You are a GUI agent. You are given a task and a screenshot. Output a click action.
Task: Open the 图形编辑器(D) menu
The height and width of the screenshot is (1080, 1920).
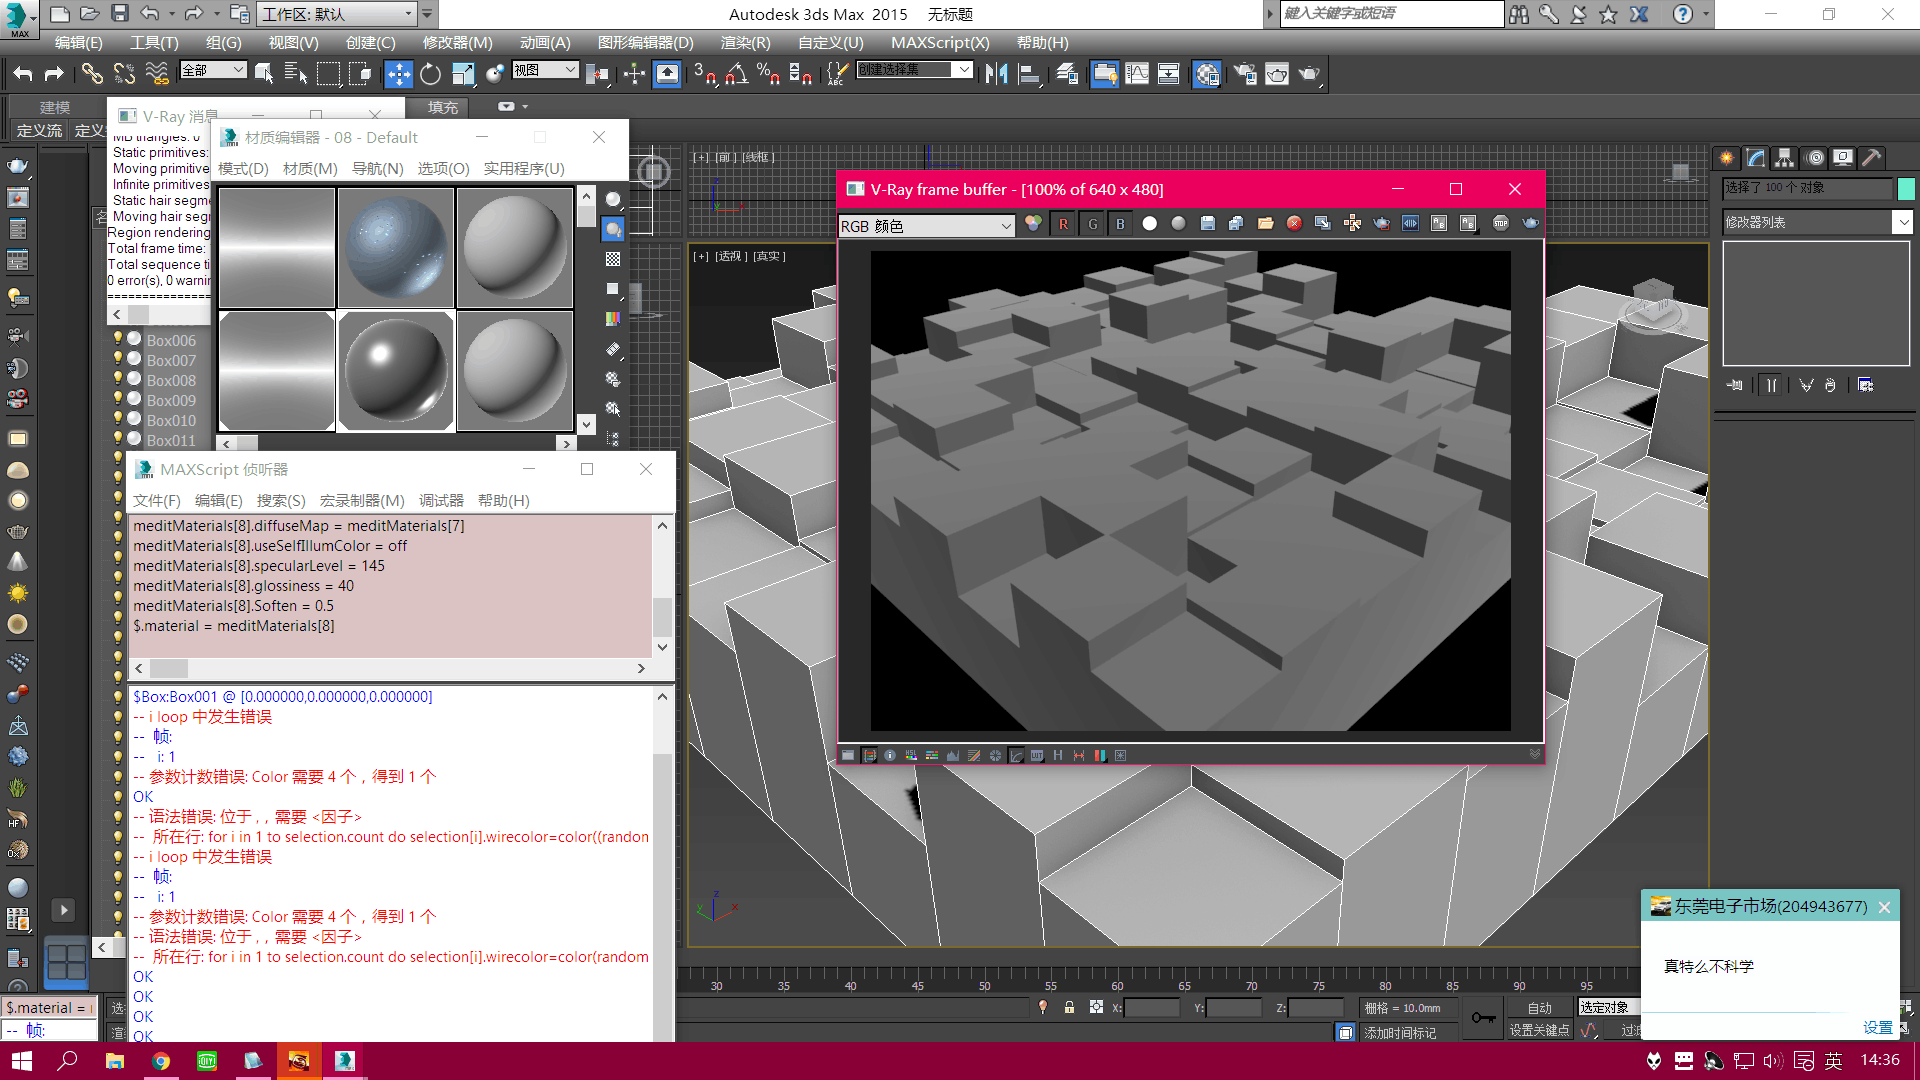(645, 43)
